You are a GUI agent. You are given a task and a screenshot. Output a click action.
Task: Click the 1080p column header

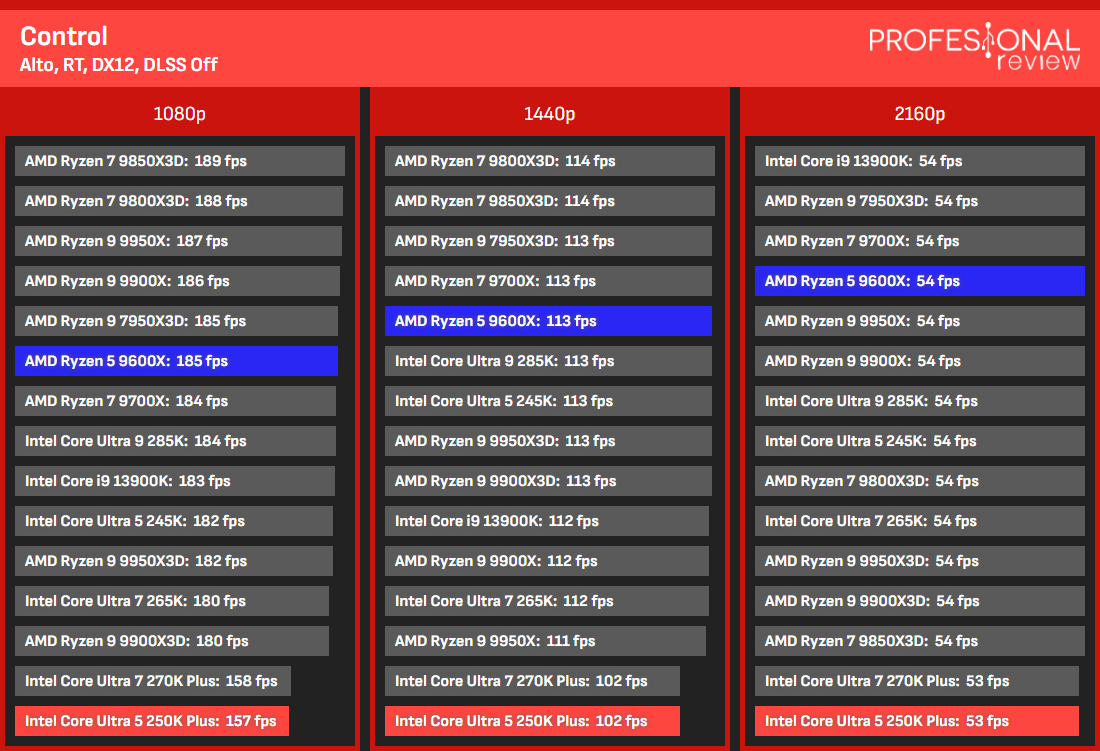click(x=180, y=114)
